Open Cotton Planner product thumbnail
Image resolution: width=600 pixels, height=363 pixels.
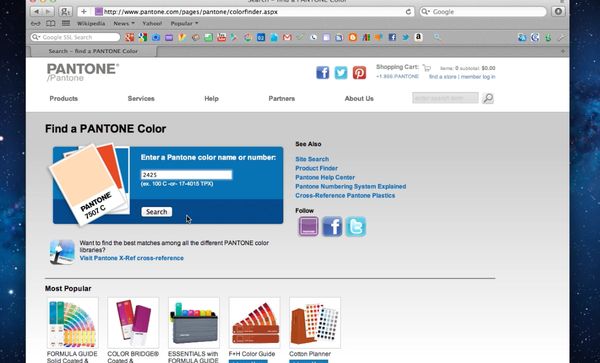pyautogui.click(x=315, y=323)
